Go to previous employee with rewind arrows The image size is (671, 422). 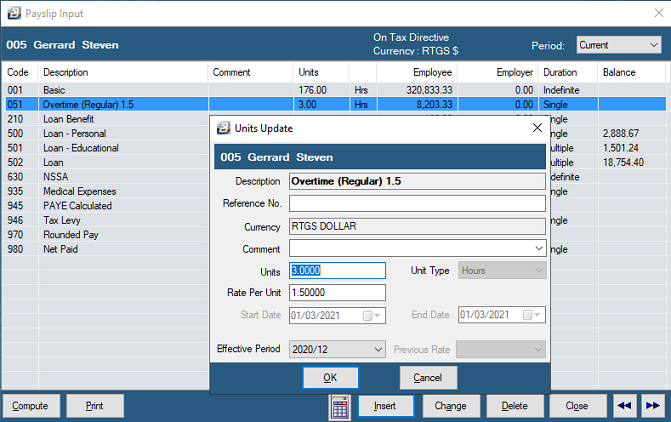[624, 406]
